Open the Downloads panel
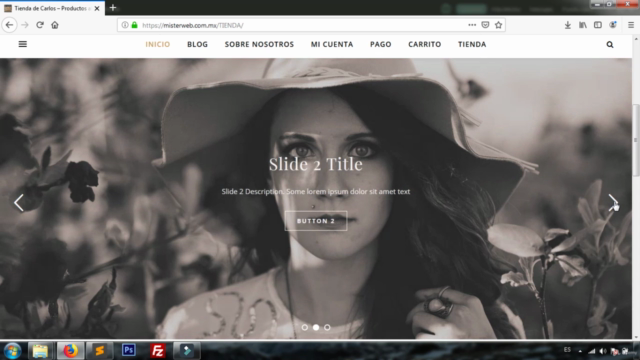The image size is (640, 360). (567, 25)
